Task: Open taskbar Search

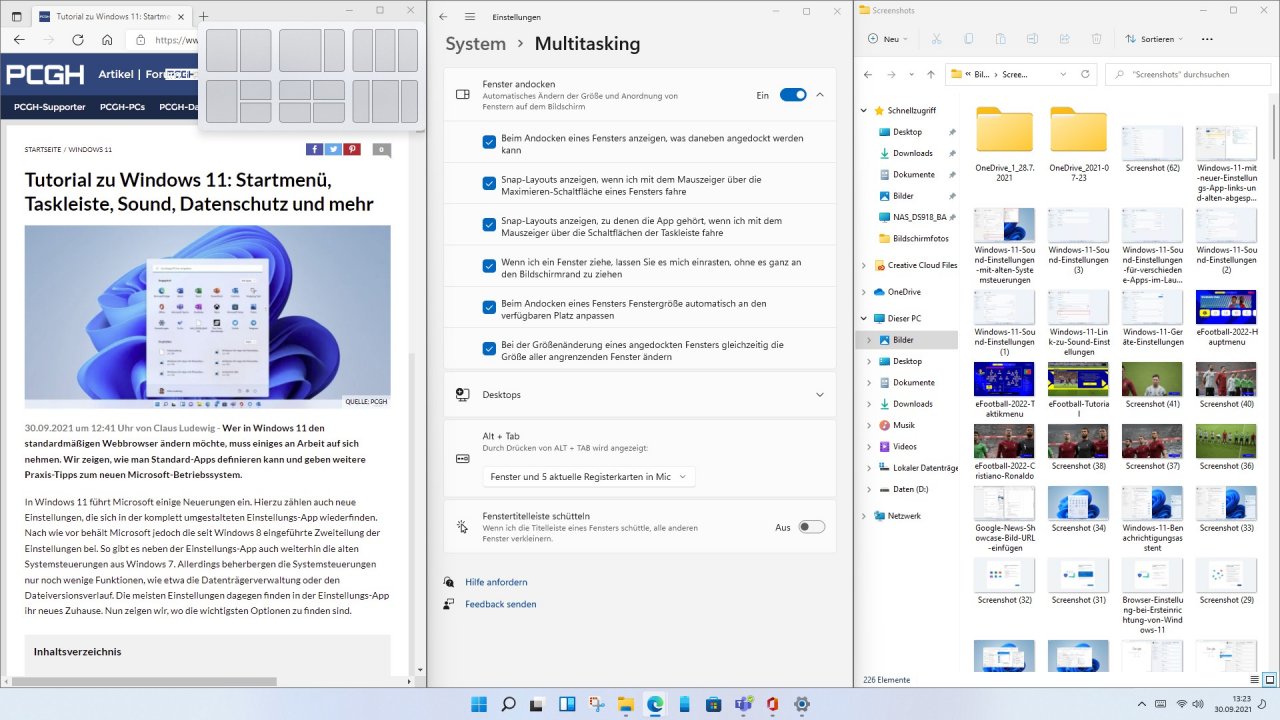Action: point(507,704)
